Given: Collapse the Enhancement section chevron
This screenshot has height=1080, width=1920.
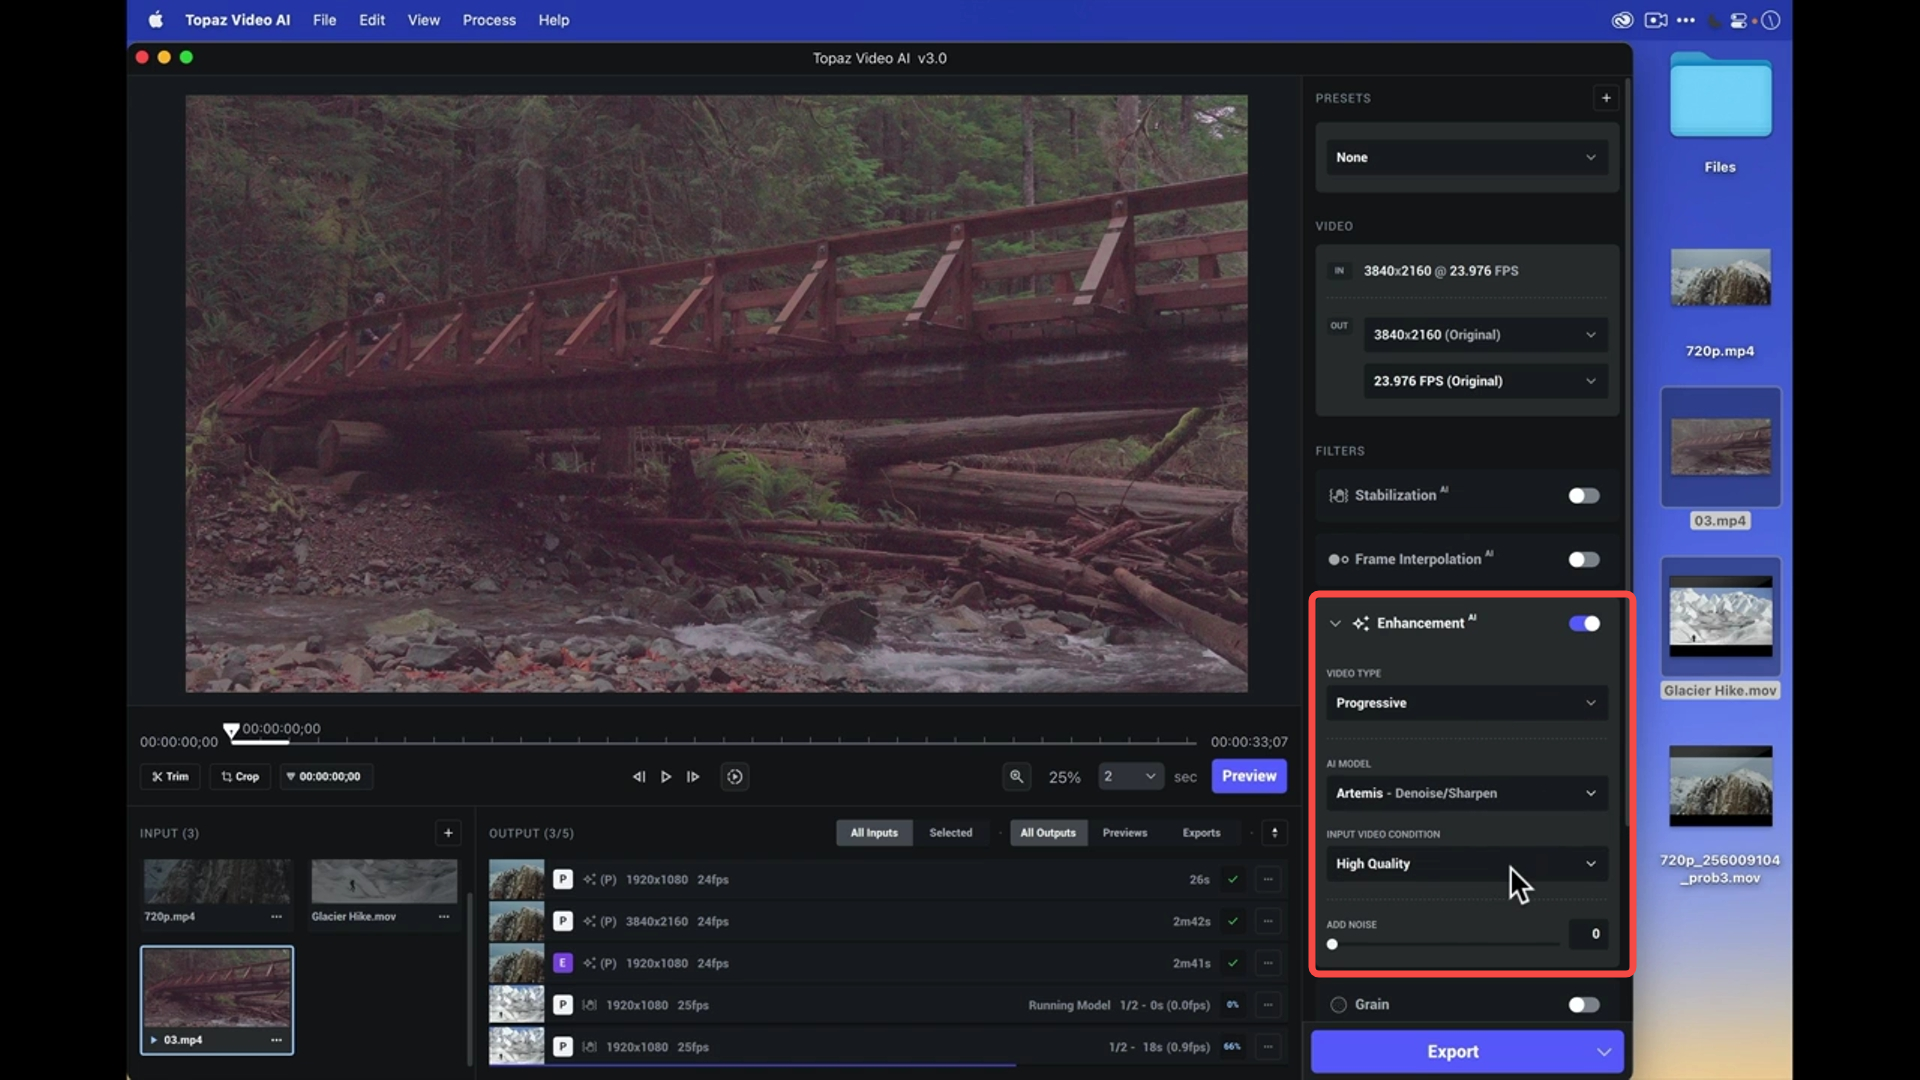Looking at the screenshot, I should [x=1335, y=624].
